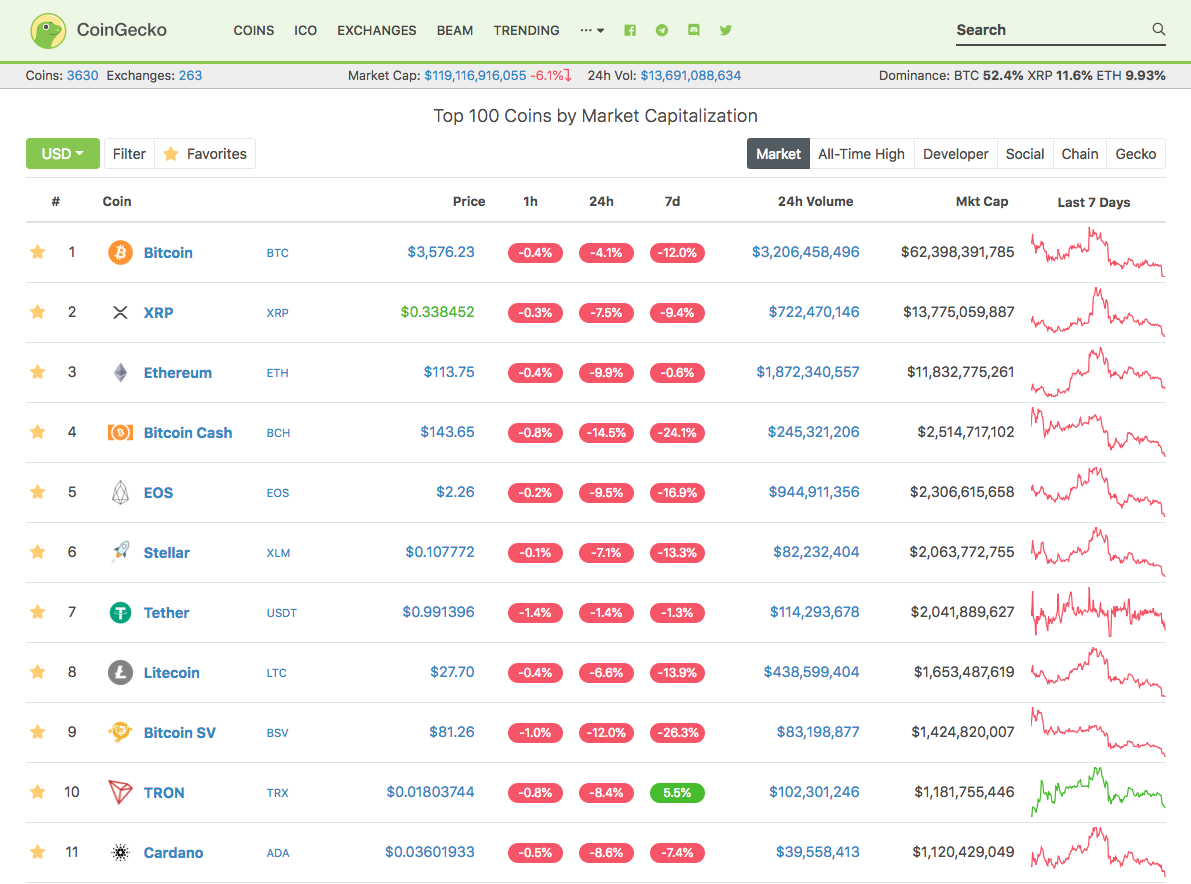The height and width of the screenshot is (884, 1191).
Task: Open the Facebook social icon
Action: click(630, 30)
